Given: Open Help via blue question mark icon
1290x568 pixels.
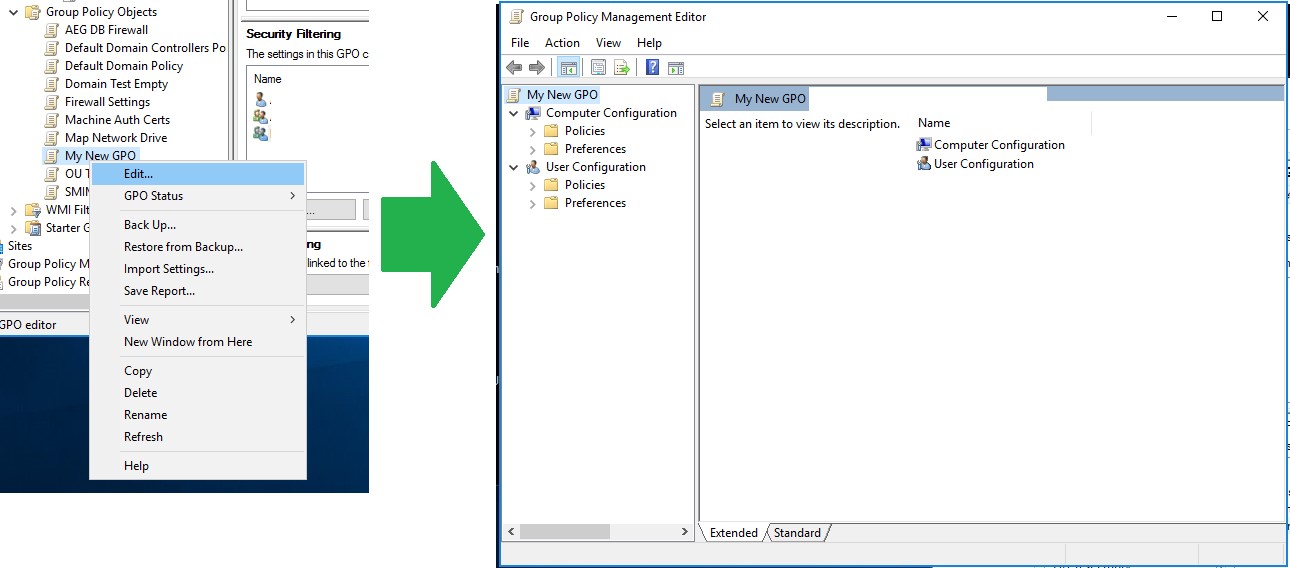Looking at the screenshot, I should (652, 67).
